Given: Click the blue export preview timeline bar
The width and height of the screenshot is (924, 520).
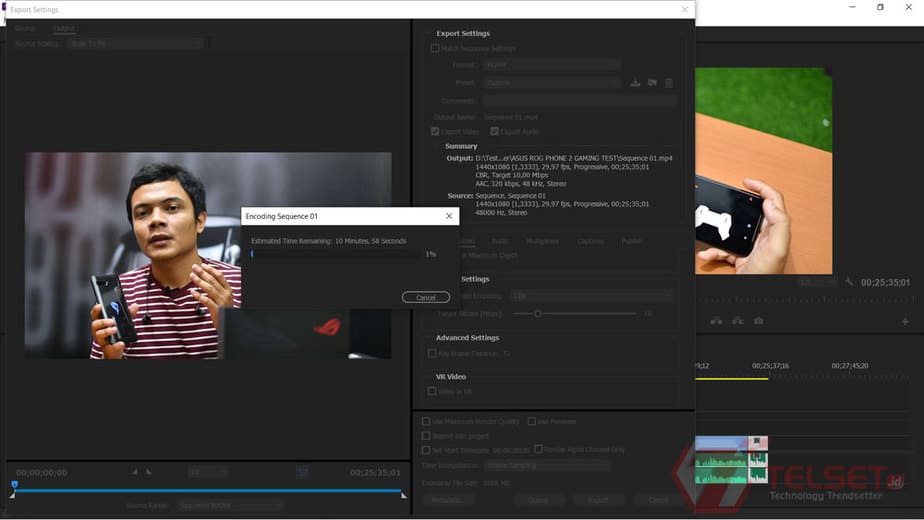Looking at the screenshot, I should coord(207,490).
